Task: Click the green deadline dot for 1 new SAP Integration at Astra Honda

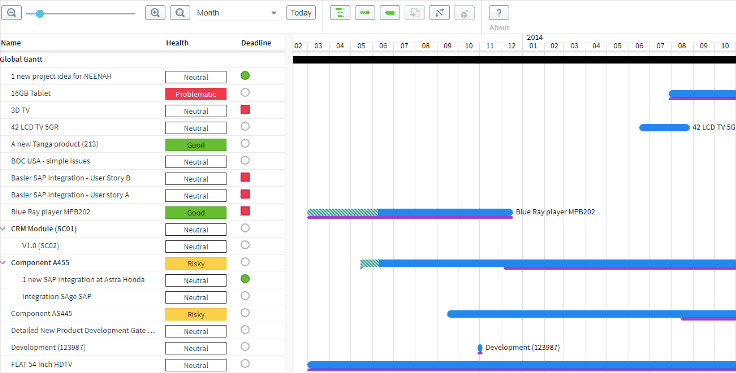Action: (245, 279)
